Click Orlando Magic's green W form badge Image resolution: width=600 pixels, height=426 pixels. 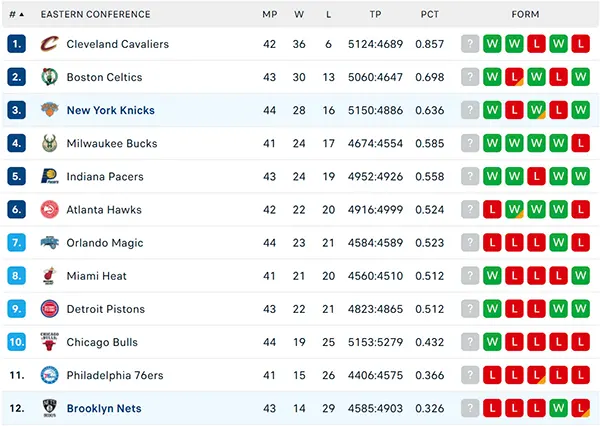point(558,243)
